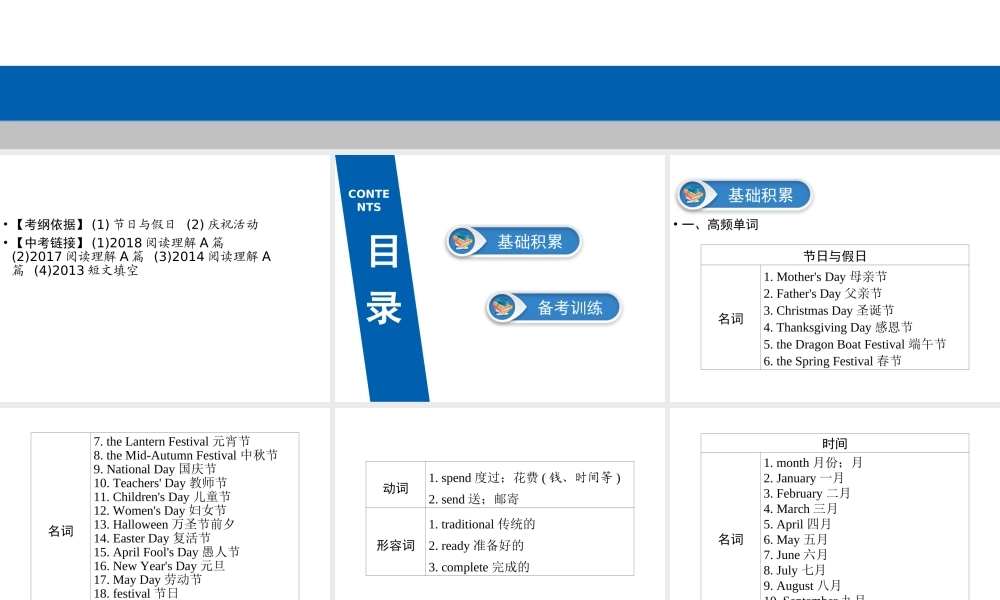1000x600 pixels.
Task: Click the Spring Festival 春节 row
Action: [832, 361]
